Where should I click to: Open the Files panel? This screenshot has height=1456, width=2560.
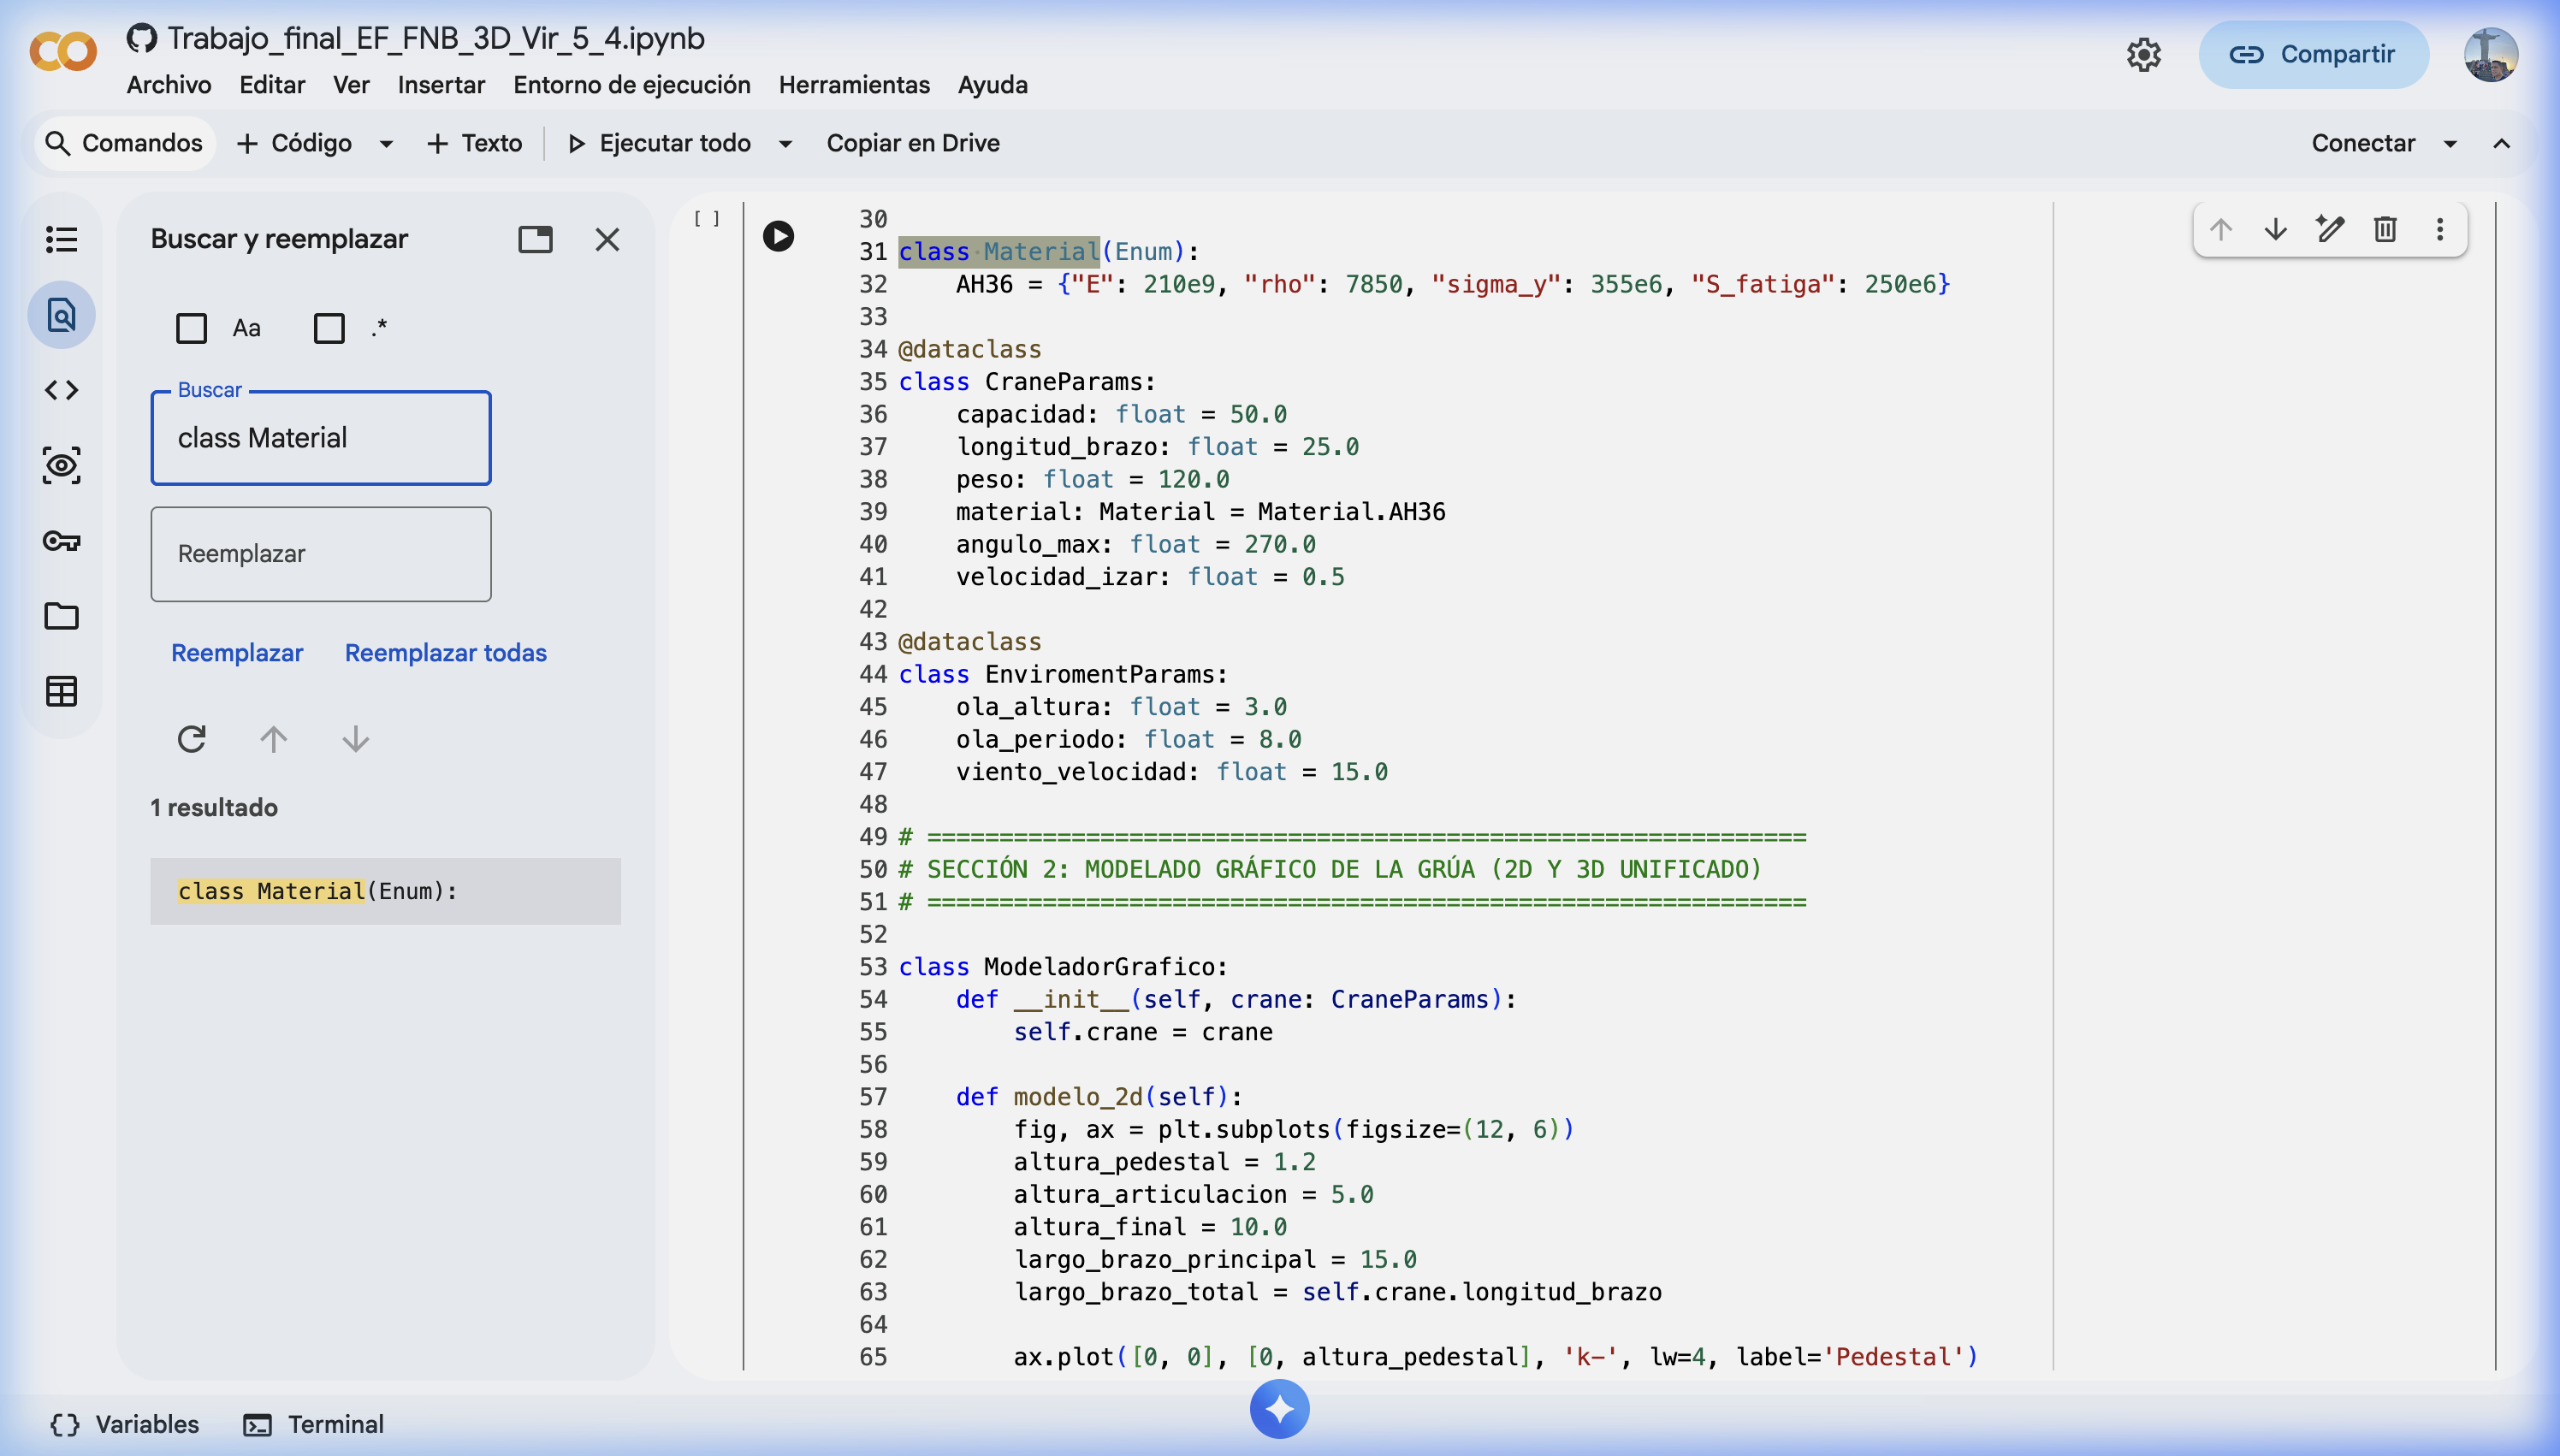(61, 616)
